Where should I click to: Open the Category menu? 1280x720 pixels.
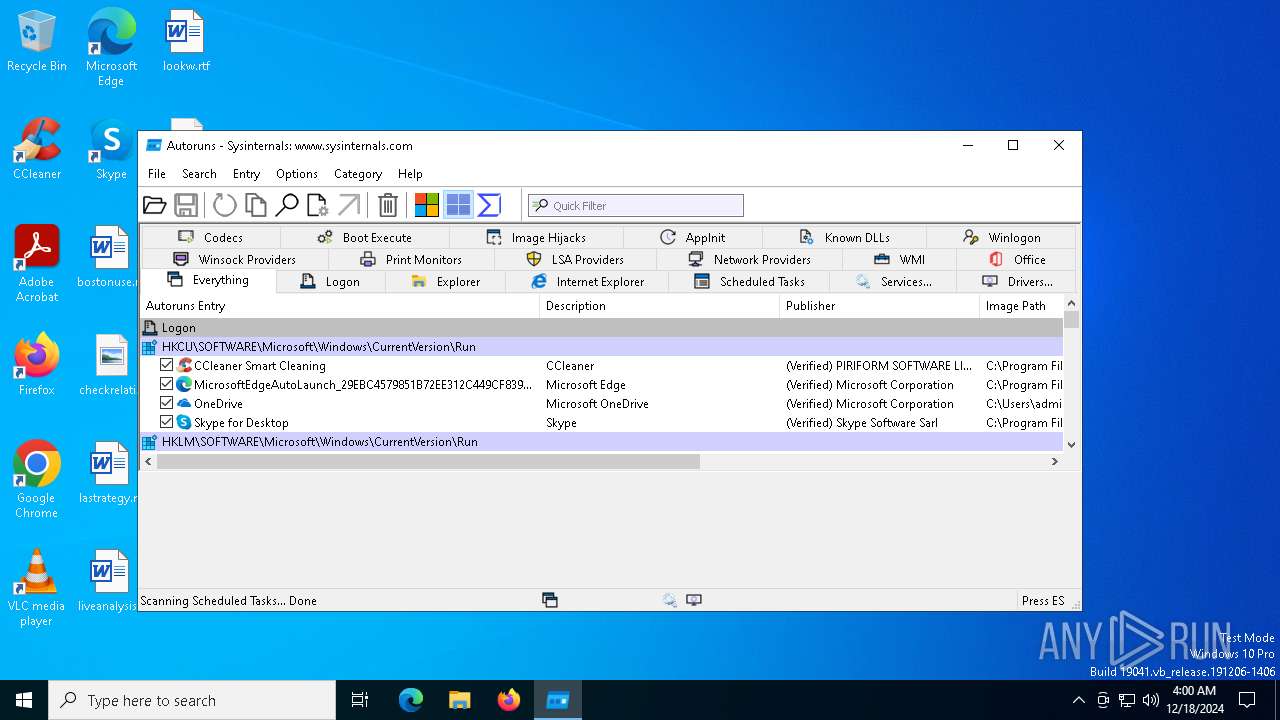[358, 174]
